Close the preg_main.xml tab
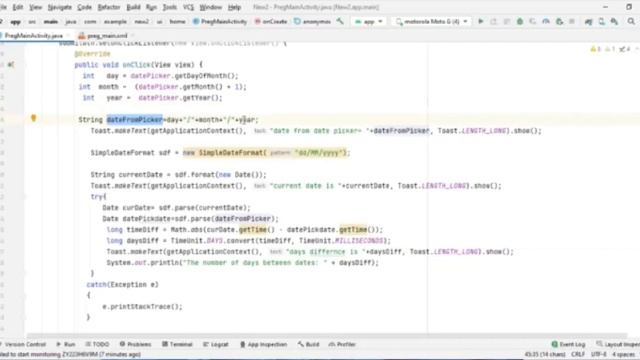This screenshot has height=360, width=640. pos(132,36)
